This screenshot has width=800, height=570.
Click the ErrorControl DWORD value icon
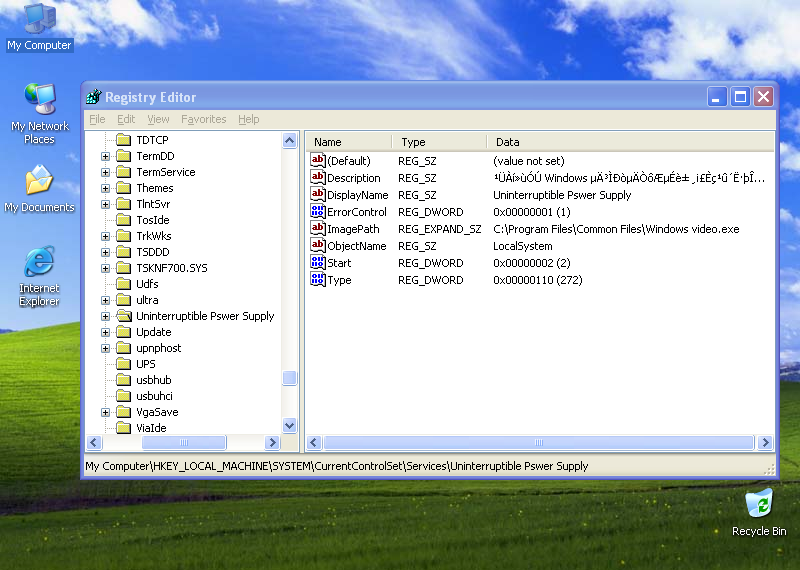pos(318,212)
